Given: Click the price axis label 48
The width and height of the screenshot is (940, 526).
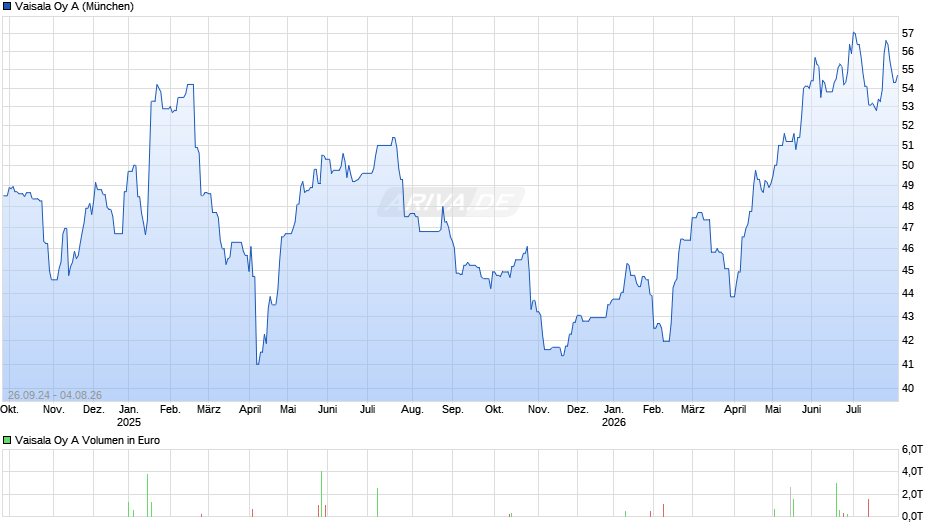Looking at the screenshot, I should pos(908,206).
